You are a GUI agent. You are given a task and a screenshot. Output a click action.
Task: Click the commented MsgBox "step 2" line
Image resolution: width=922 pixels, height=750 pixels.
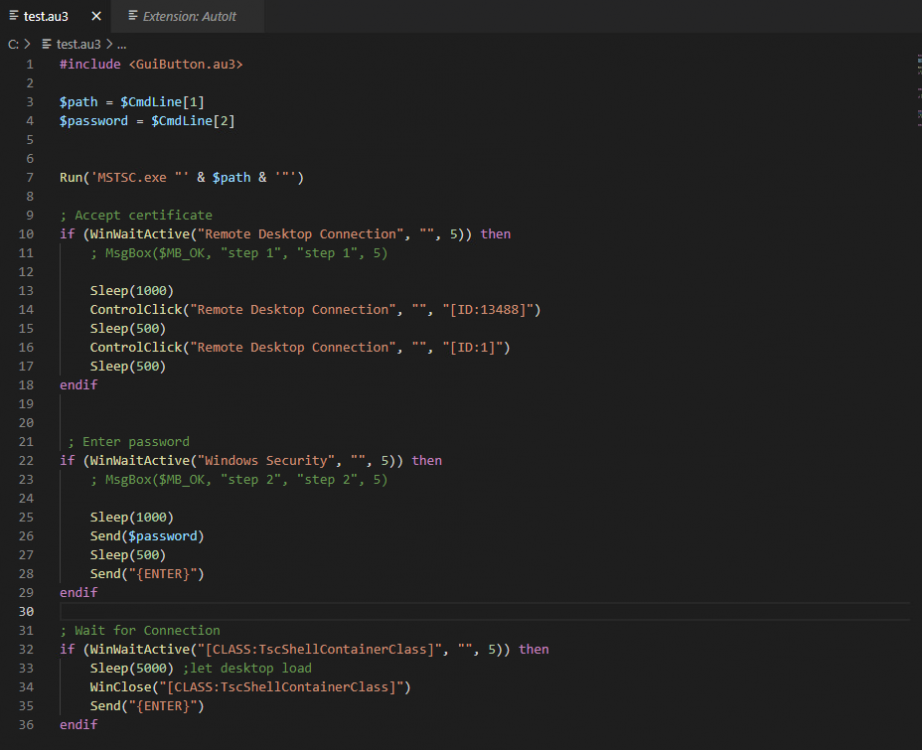(239, 479)
